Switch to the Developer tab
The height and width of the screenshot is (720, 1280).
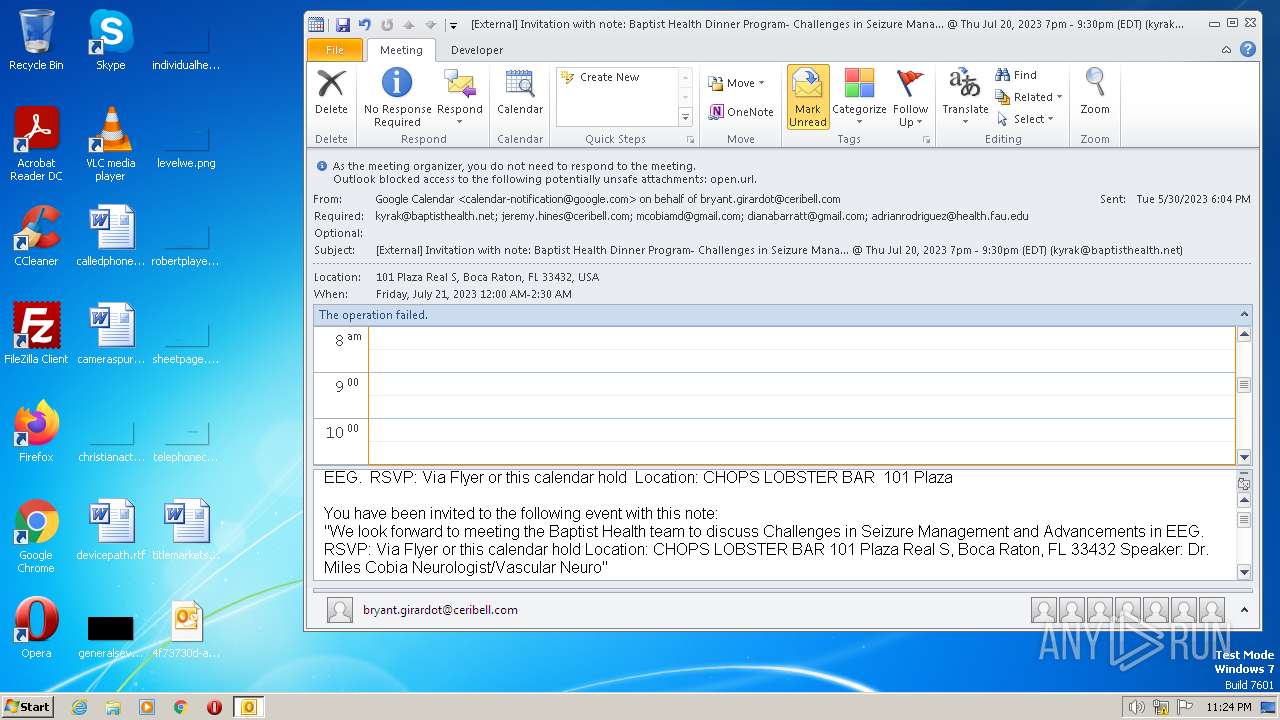pos(477,50)
